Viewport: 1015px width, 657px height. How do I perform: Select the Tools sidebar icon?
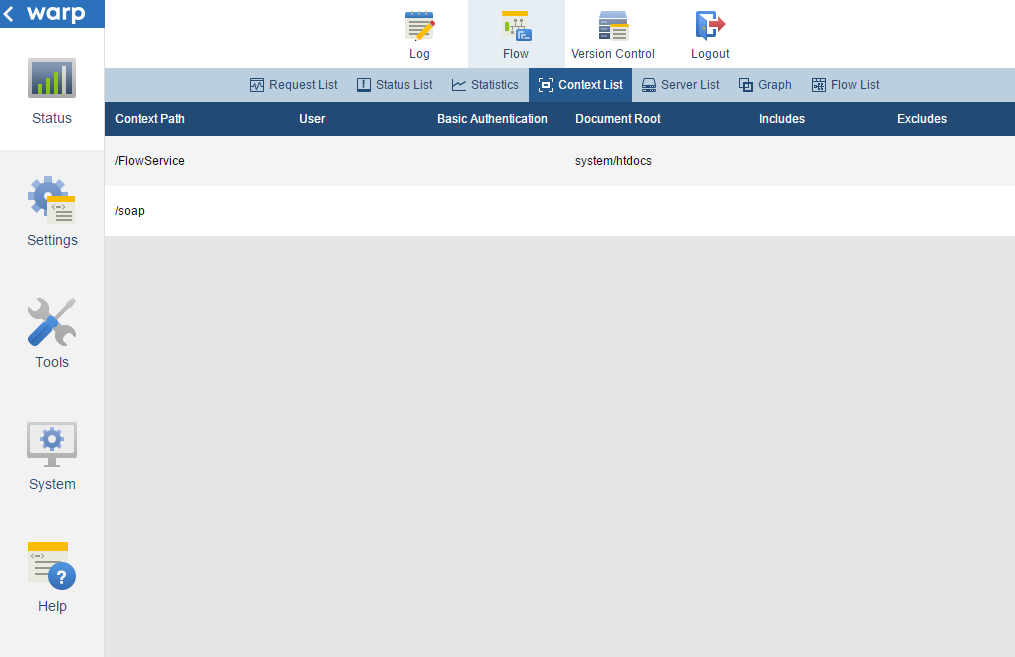[51, 334]
